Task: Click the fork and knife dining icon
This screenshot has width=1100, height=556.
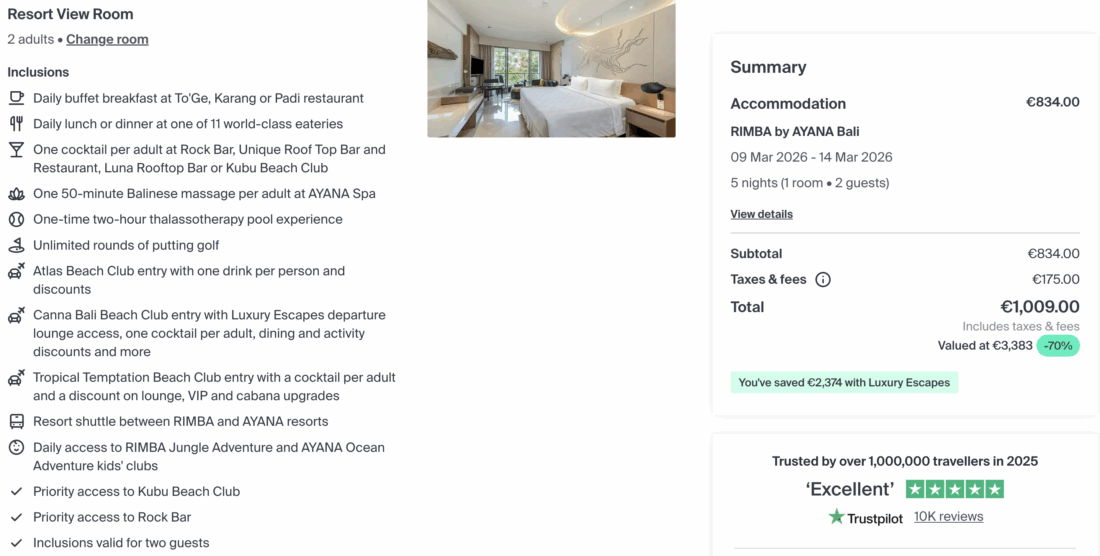Action: pyautogui.click(x=16, y=124)
